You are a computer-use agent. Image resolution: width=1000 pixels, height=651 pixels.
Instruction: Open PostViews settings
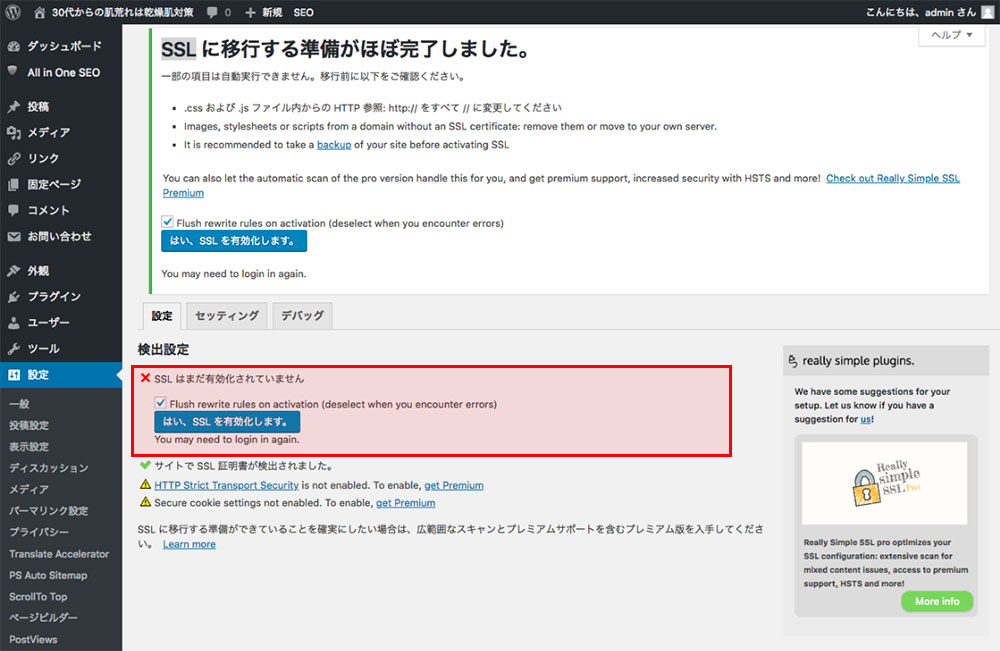(x=33, y=640)
